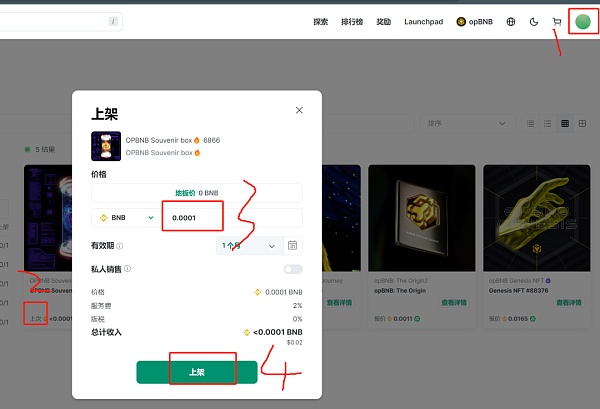Close the 上架 listing dialog
Viewport: 600px width, 409px height.
click(299, 110)
